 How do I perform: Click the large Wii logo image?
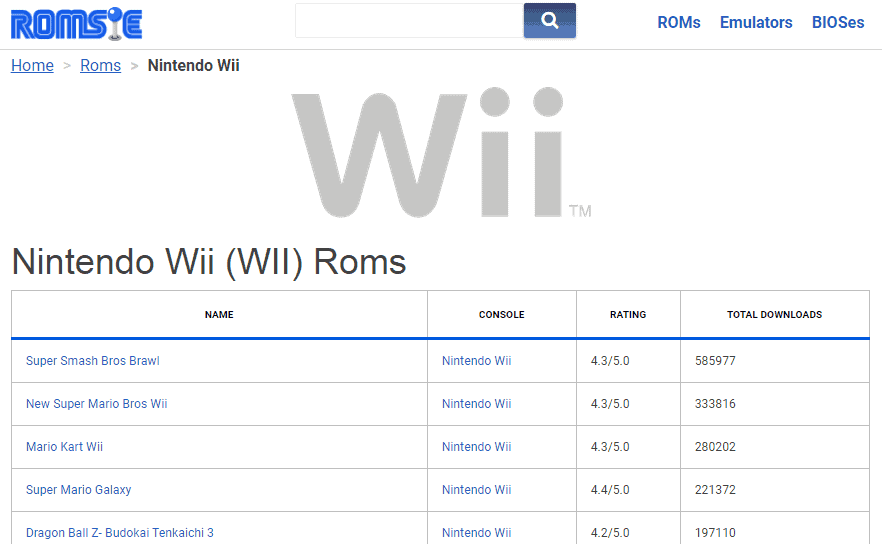tap(441, 152)
